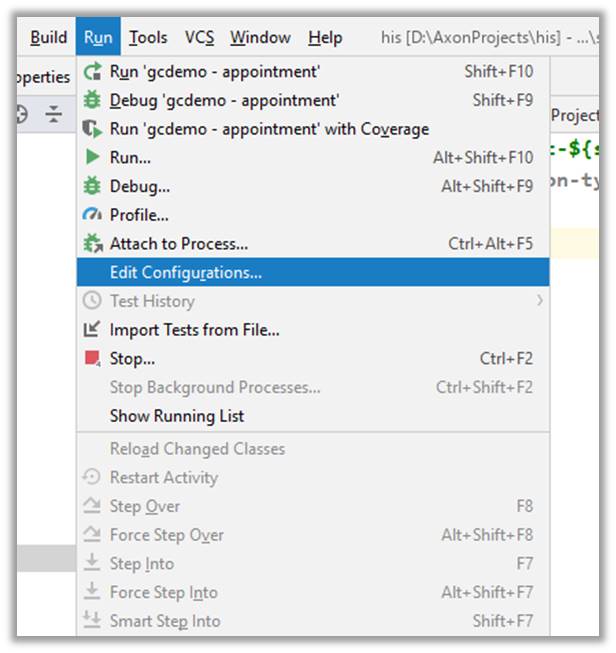Open the Build menu
The image size is (616, 653).
point(49,38)
